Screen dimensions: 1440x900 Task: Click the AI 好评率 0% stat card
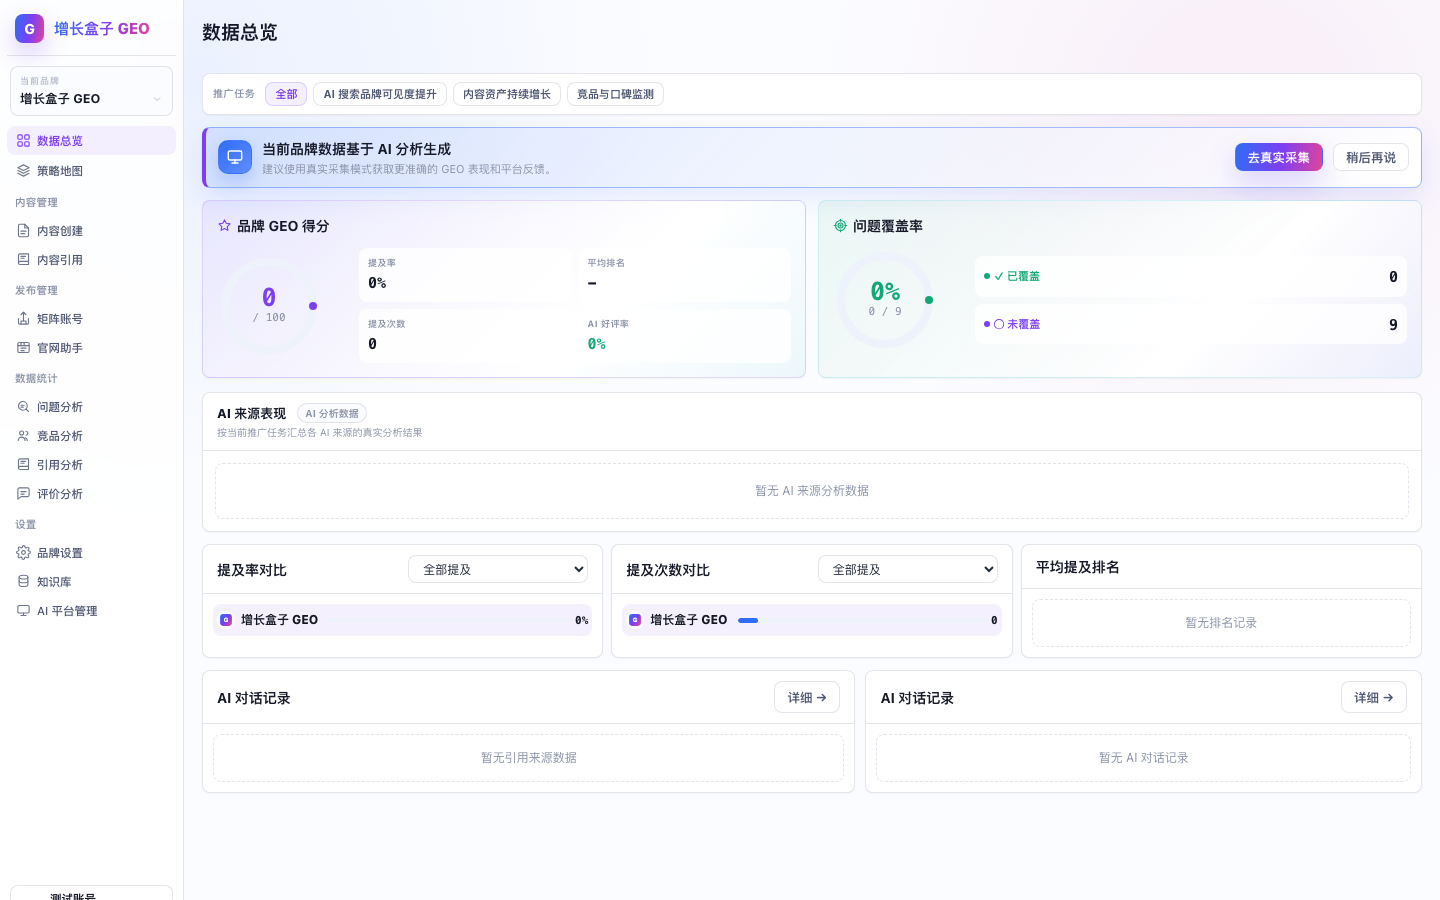pos(685,335)
